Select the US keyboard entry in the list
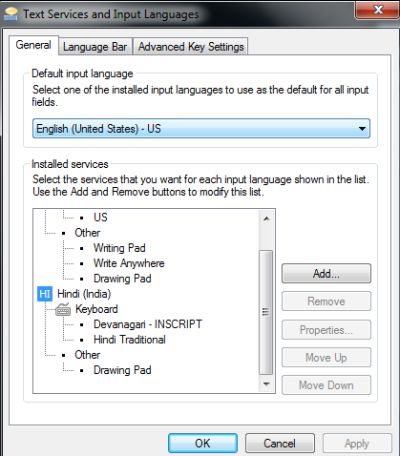 (x=100, y=217)
